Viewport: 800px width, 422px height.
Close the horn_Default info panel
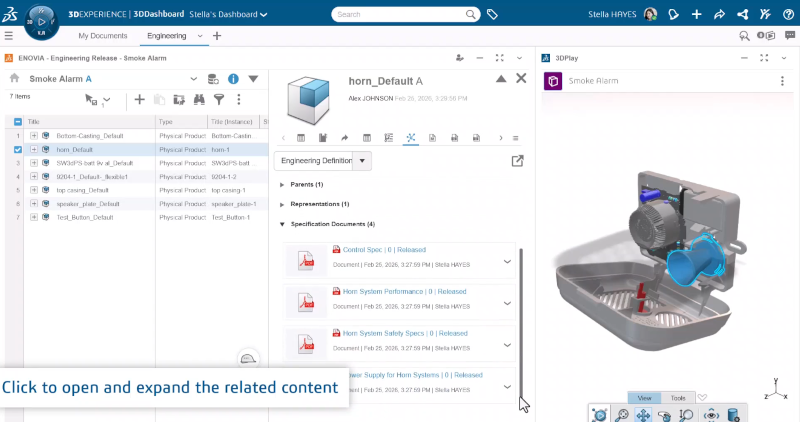(521, 78)
